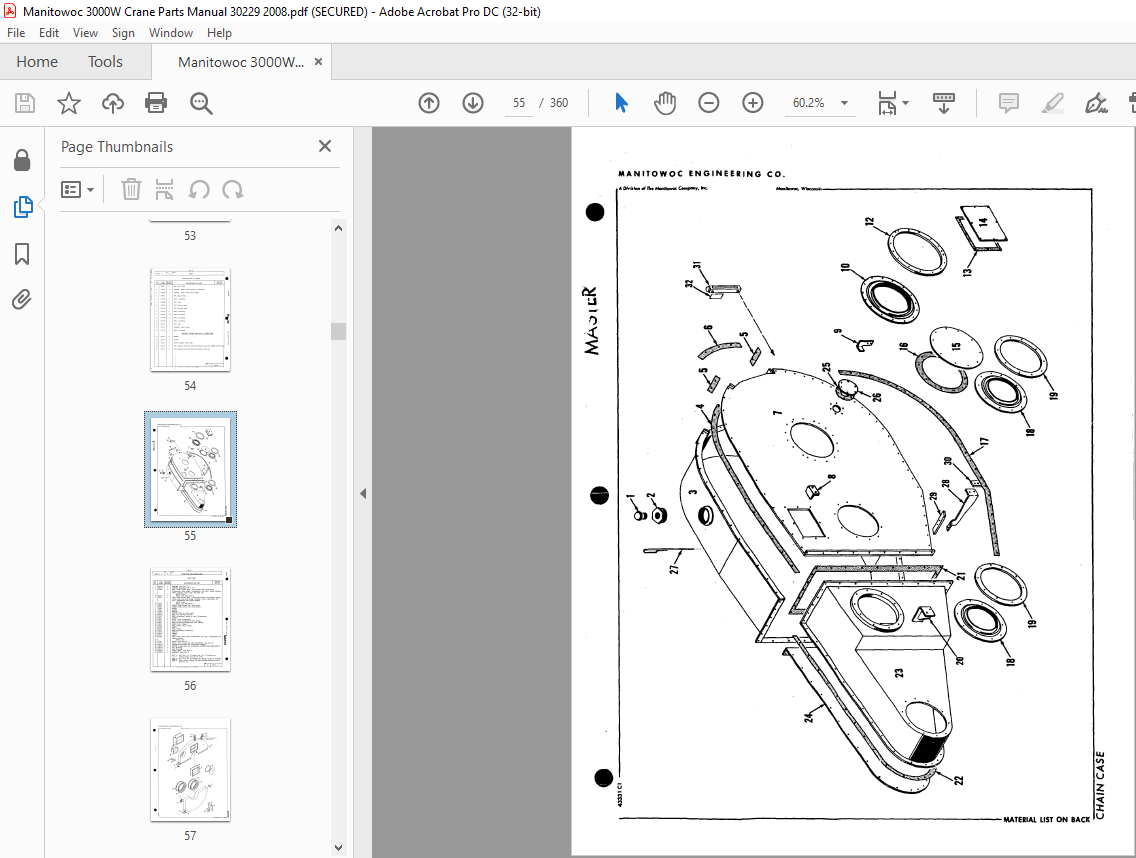Expand fit page options arrow

906,103
